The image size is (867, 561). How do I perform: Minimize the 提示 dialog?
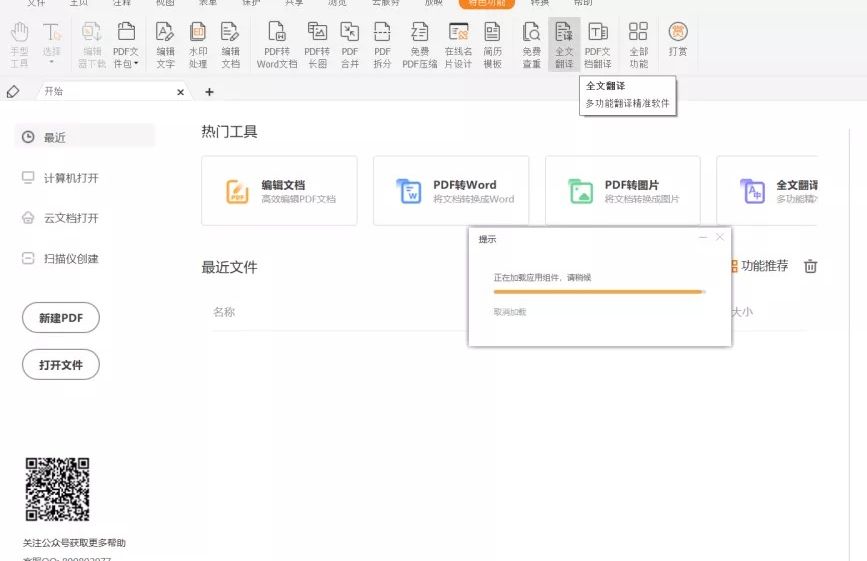pos(703,237)
